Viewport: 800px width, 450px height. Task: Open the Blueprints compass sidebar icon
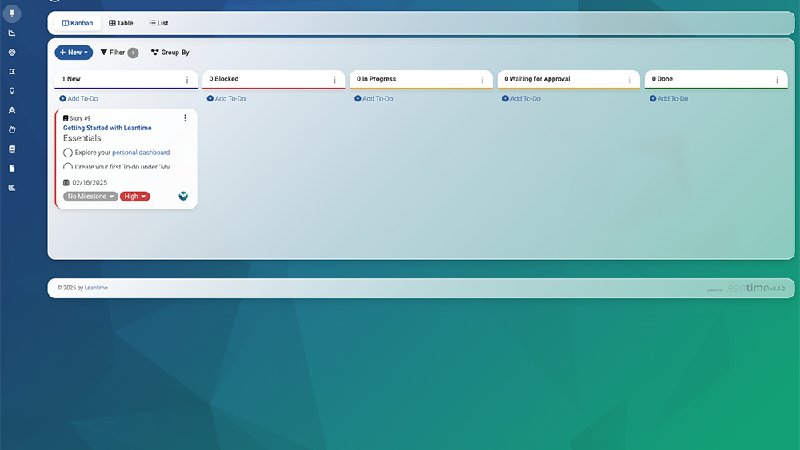point(12,110)
